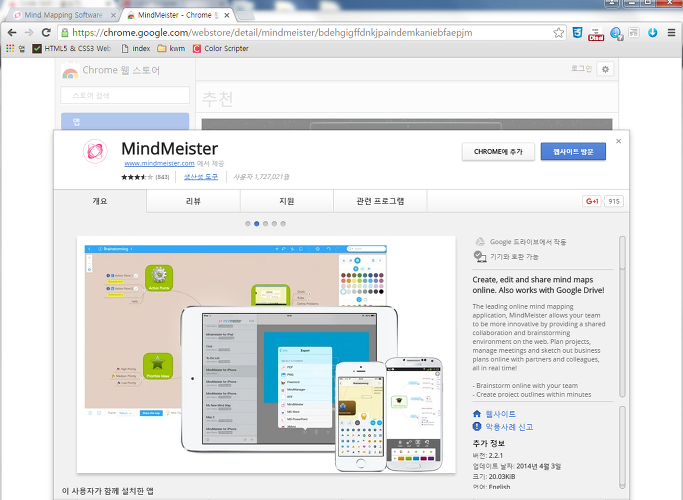683x500 pixels.
Task: Click the 앱 category in store sidebar
Action: (125, 122)
